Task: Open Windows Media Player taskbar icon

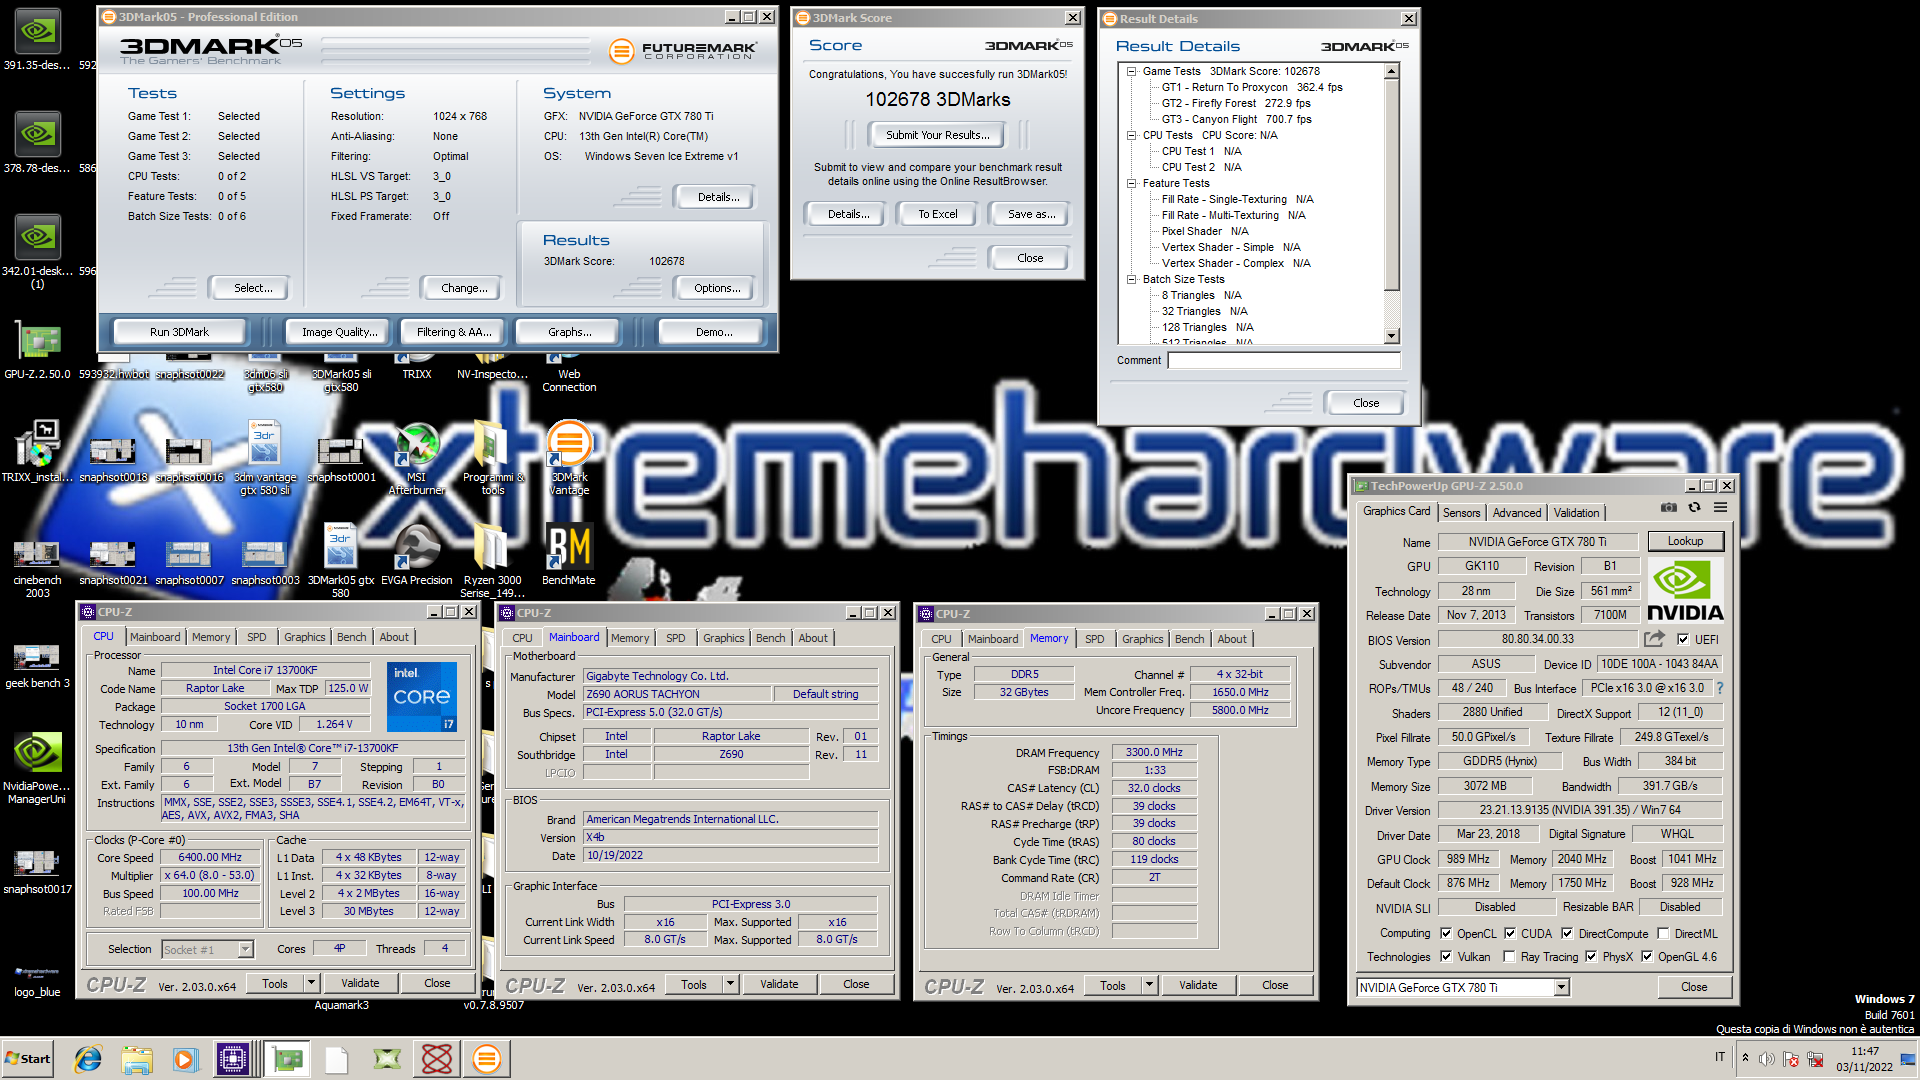Action: [185, 1059]
